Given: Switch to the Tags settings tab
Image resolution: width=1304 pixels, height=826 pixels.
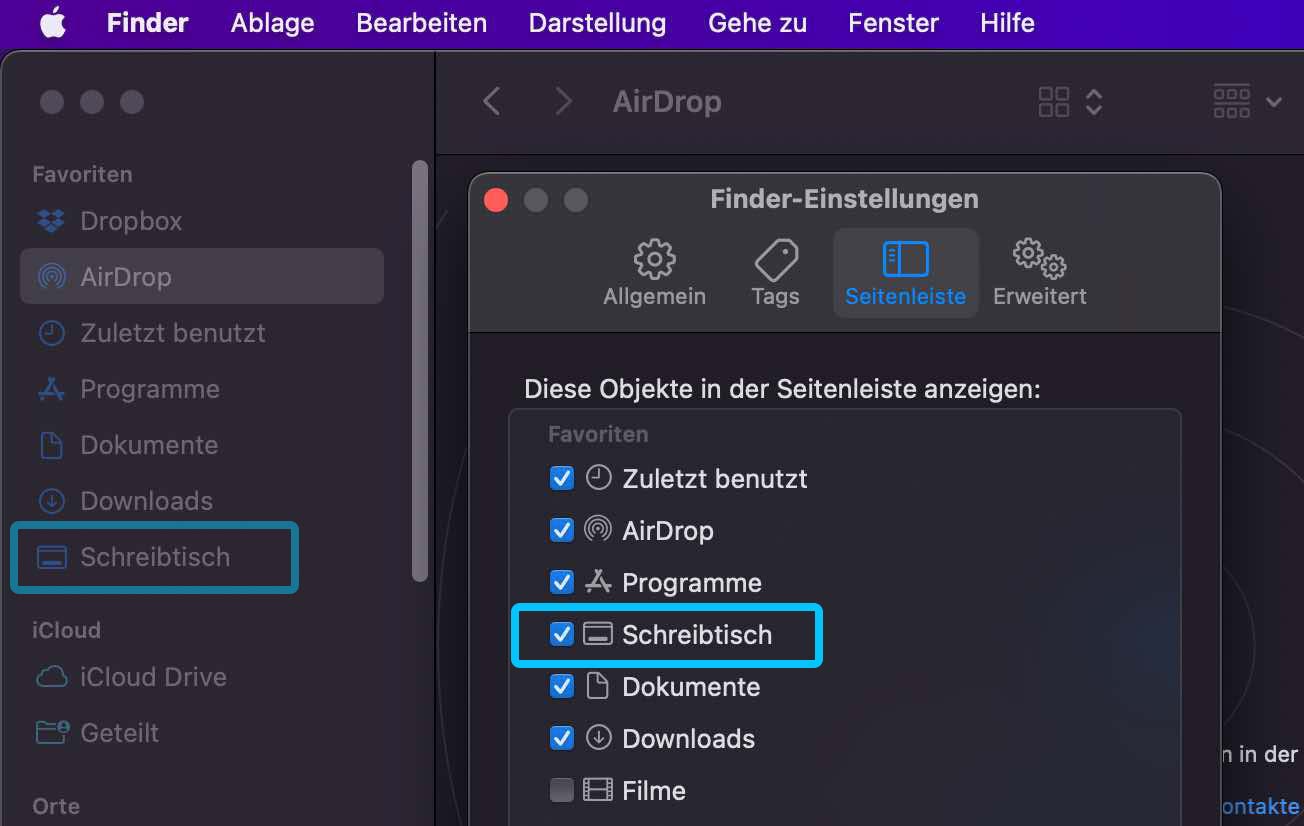Looking at the screenshot, I should [775, 272].
